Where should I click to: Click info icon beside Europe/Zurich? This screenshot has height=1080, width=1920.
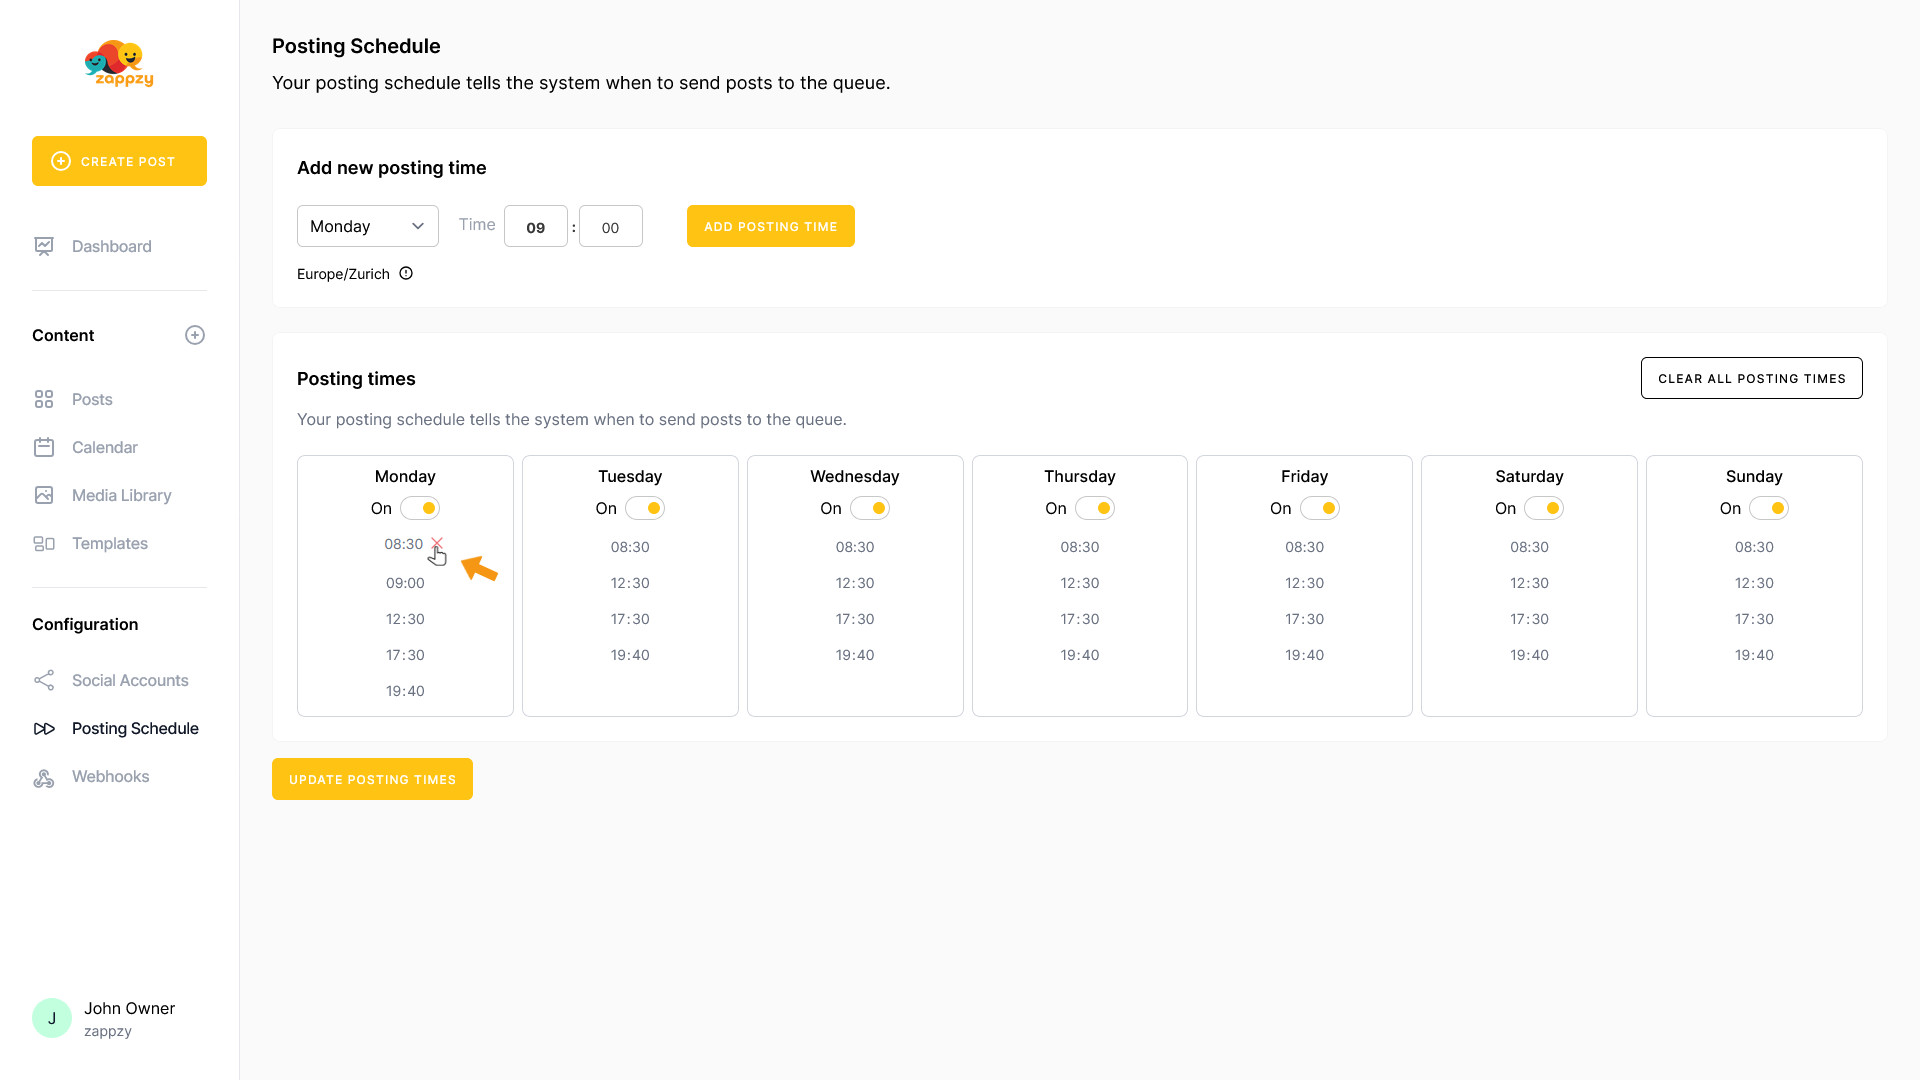coord(406,273)
